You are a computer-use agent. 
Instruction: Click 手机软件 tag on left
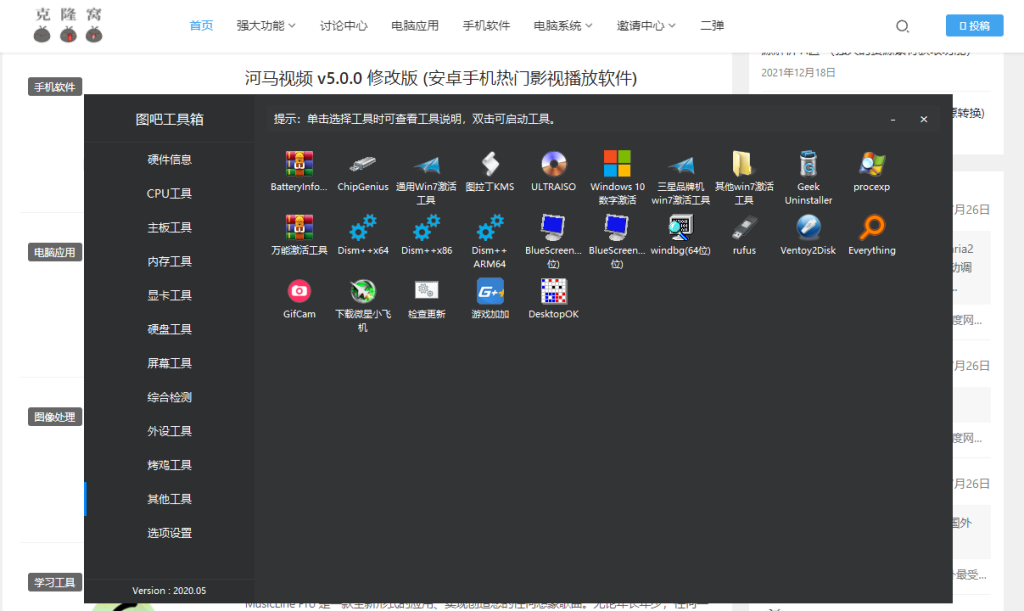point(55,87)
